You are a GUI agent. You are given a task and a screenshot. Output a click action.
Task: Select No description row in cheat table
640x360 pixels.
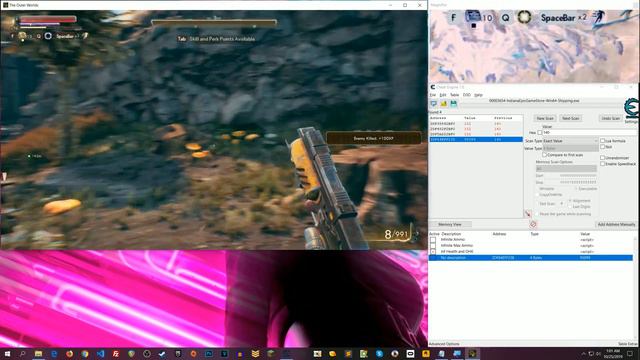531,258
